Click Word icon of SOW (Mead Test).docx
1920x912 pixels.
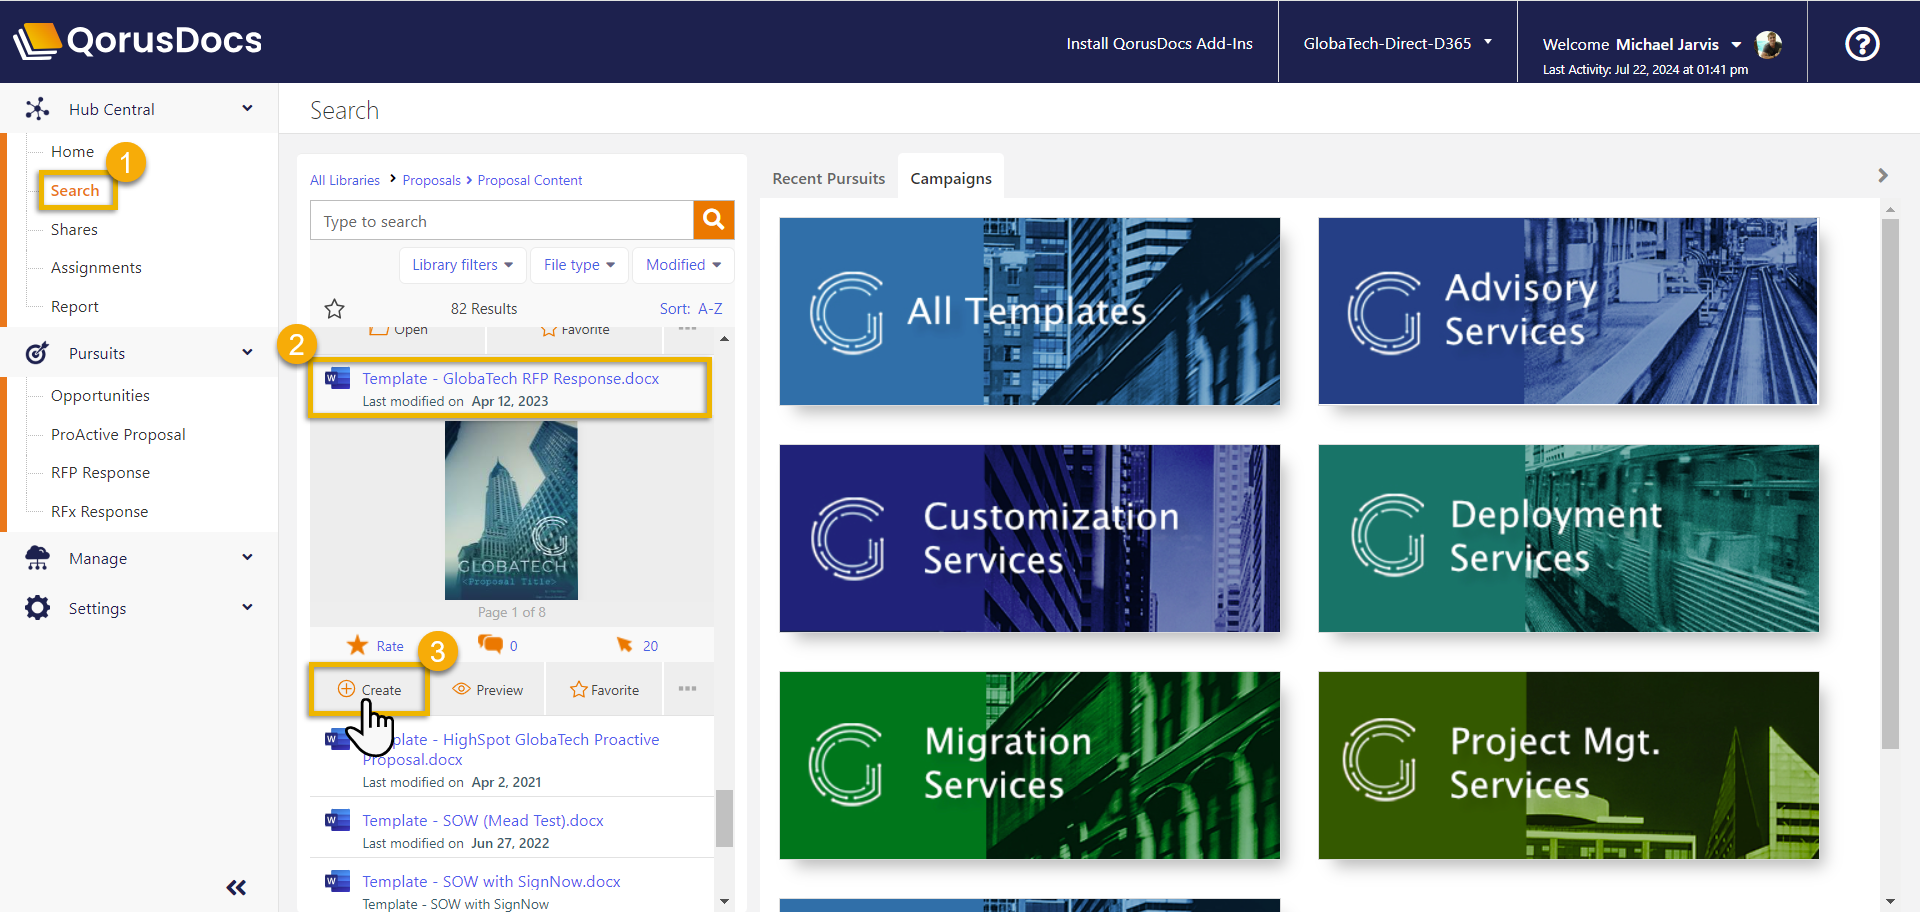pos(337,820)
